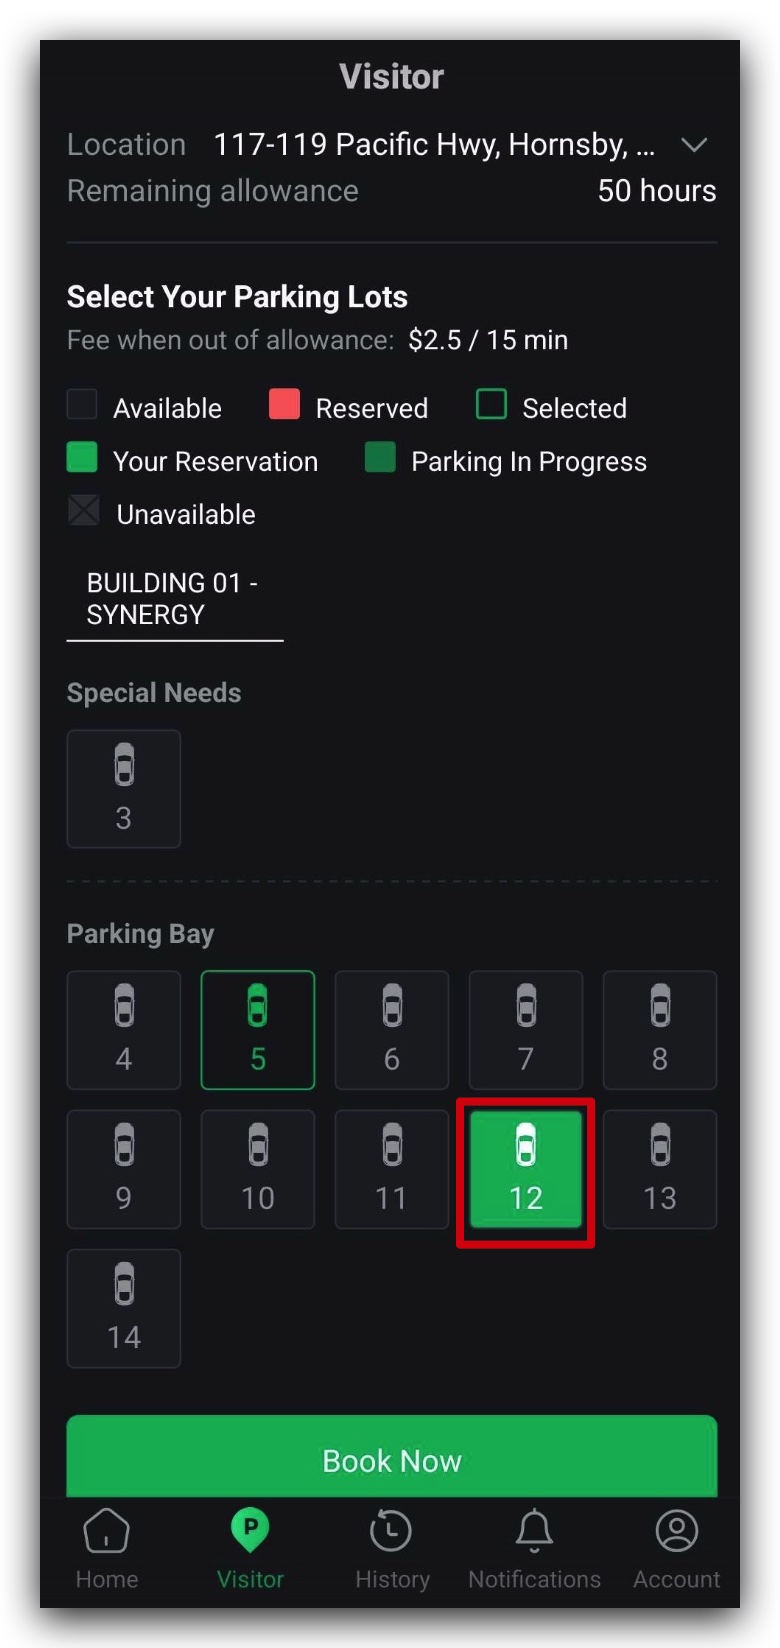Deselect the selected parking bay 5
The image size is (780, 1648).
tap(258, 1030)
